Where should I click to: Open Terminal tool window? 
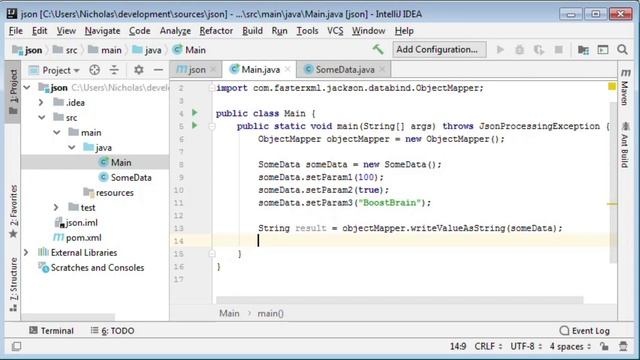[x=51, y=331]
